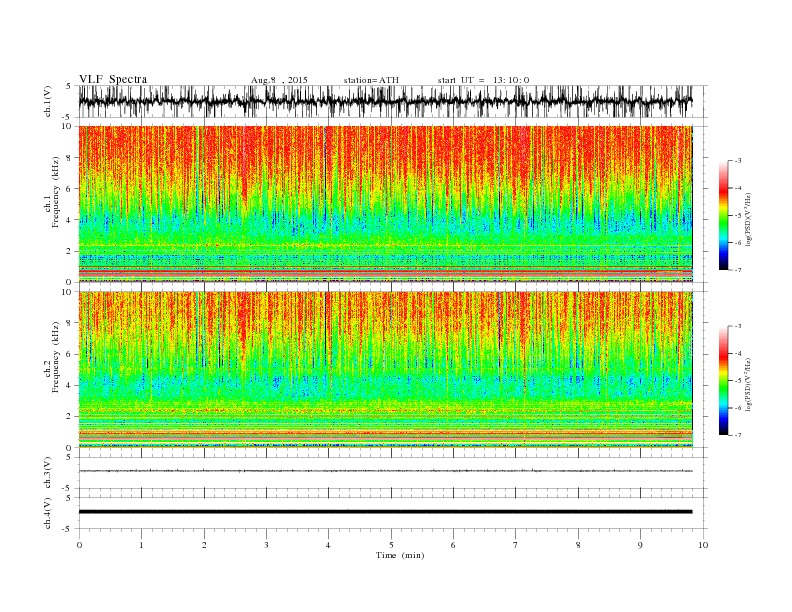Click the "-3" label on ch.2 color scale
792x612 pixels.
tap(738, 326)
